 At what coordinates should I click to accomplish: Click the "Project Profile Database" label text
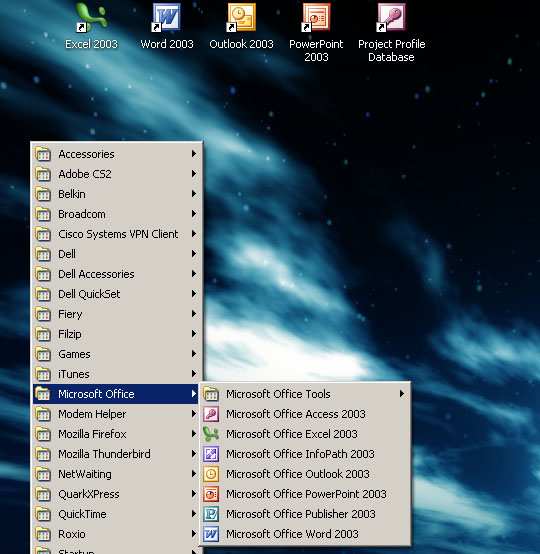[391, 51]
